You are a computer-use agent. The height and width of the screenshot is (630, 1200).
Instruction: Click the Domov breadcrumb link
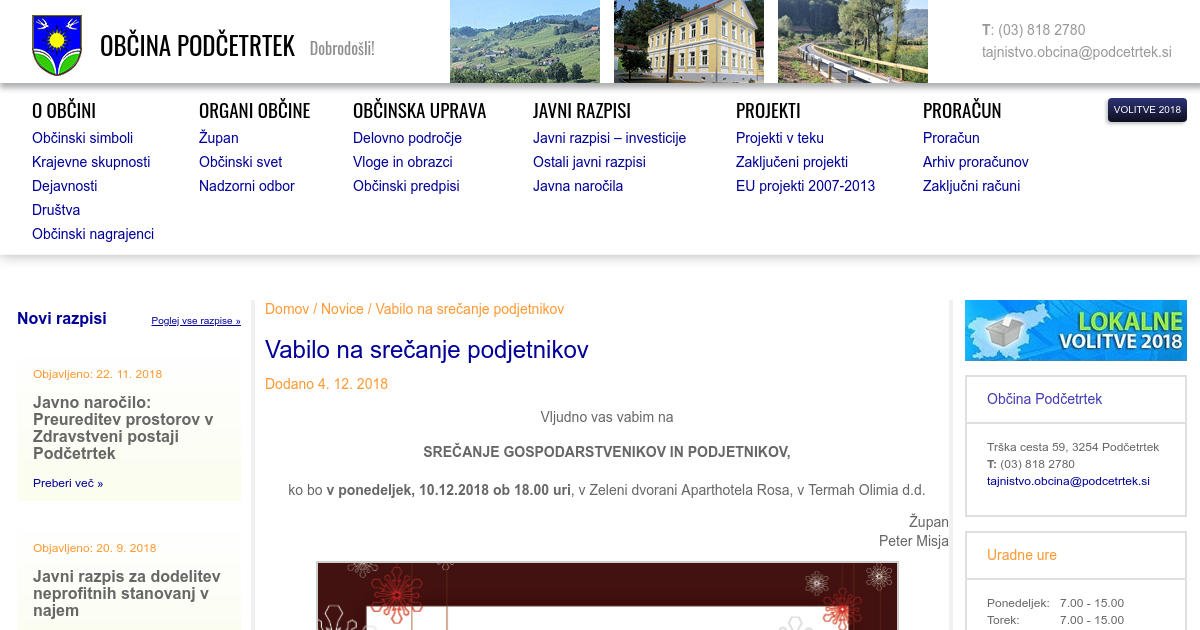point(287,309)
